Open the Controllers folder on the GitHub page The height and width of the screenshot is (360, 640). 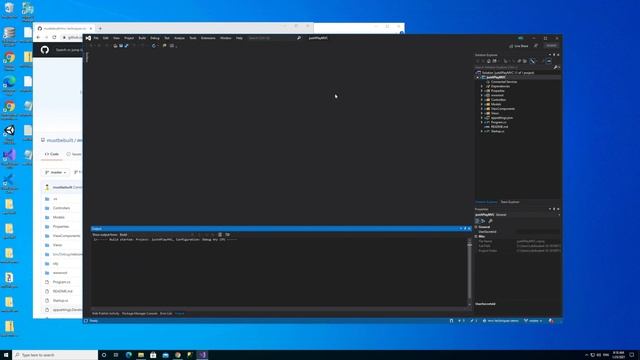(61, 208)
